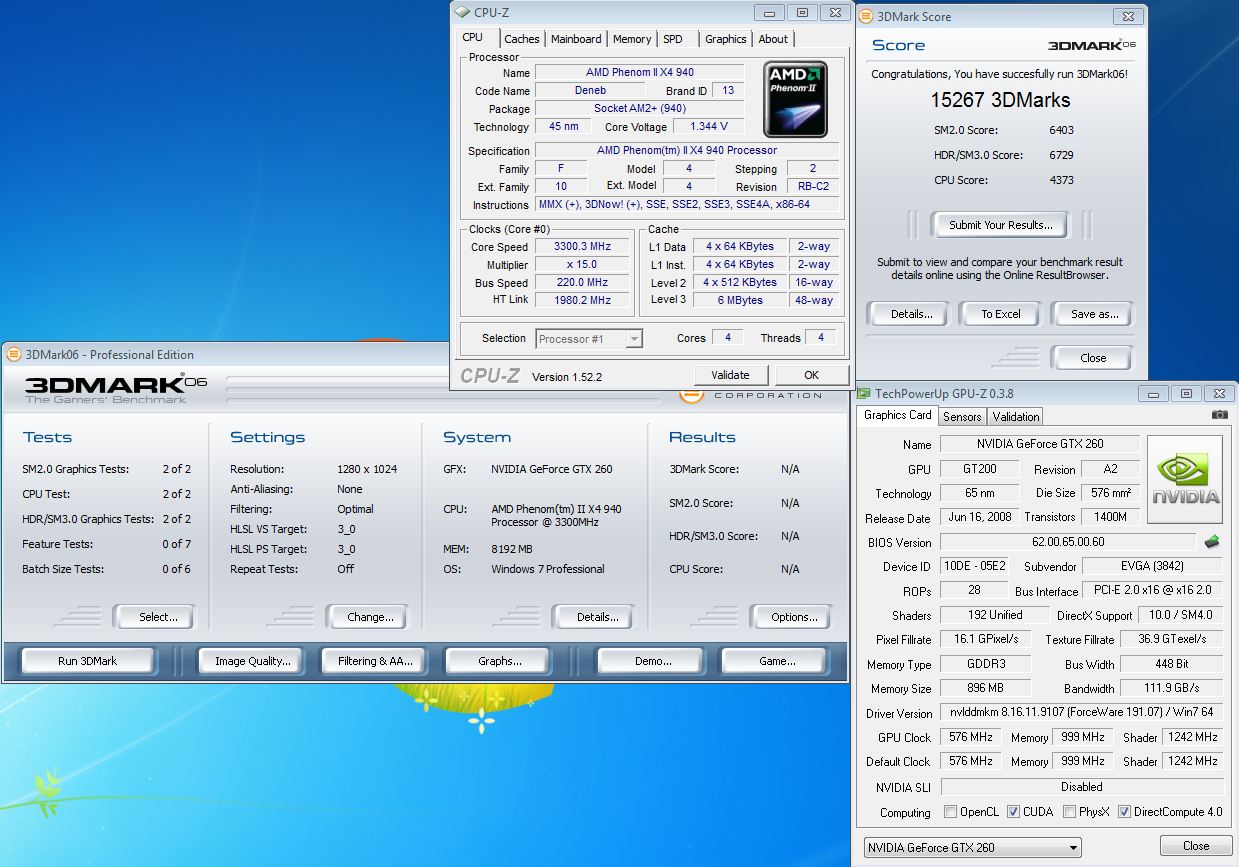This screenshot has width=1239, height=867.
Task: Click the TechPowerUp GPU-Z title bar icon
Action: 864,394
